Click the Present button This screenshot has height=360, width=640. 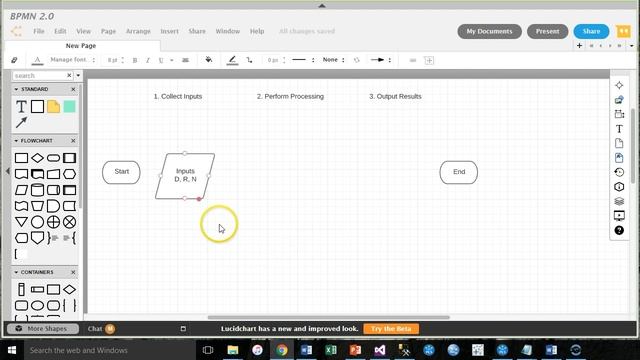pyautogui.click(x=547, y=31)
